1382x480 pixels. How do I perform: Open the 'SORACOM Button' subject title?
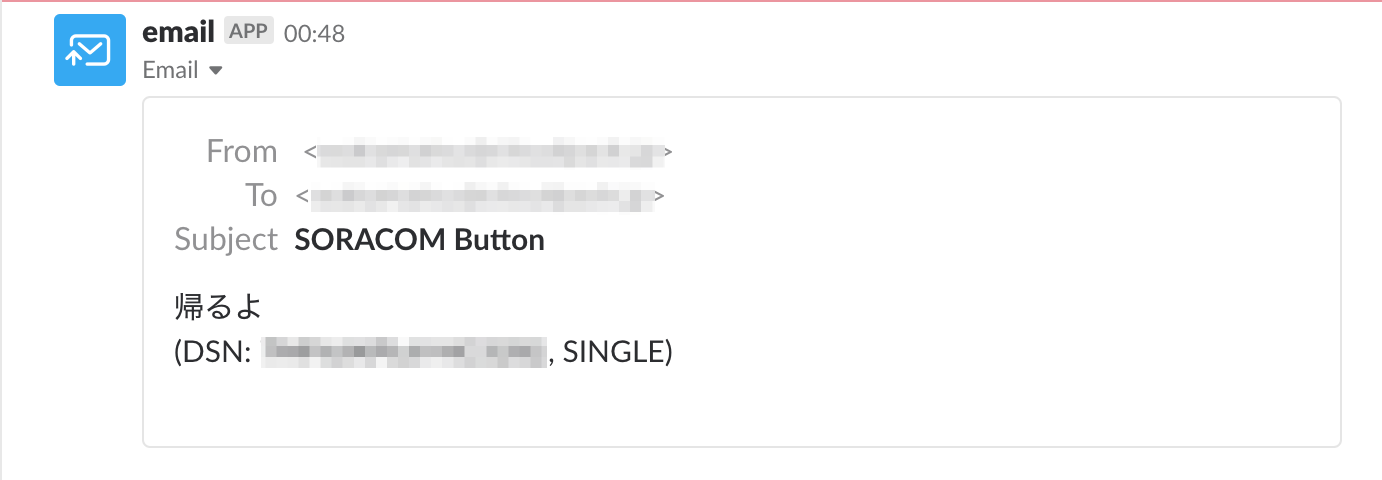pos(420,240)
